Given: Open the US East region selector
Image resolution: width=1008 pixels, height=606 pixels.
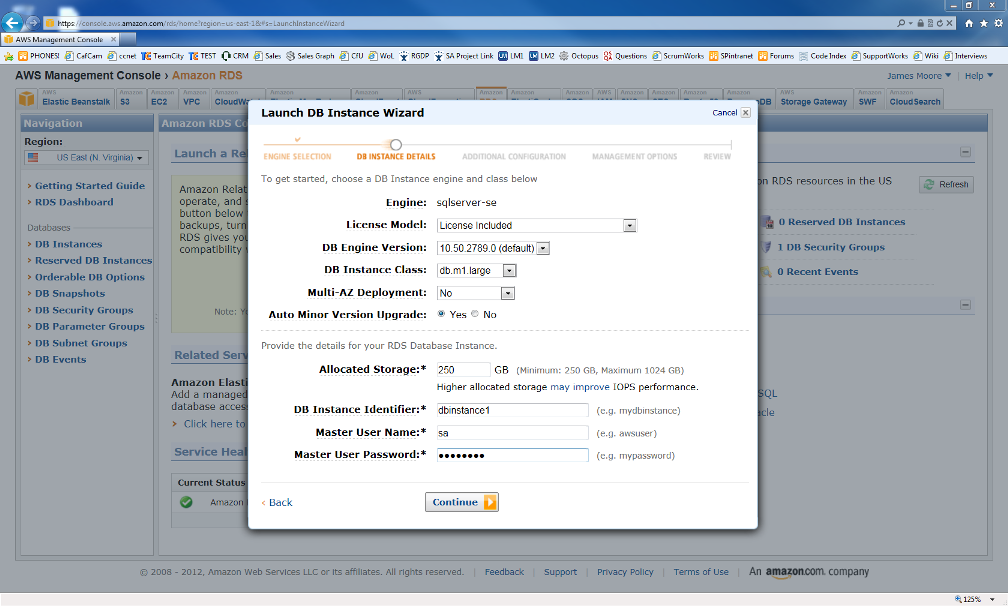Looking at the screenshot, I should coord(86,157).
